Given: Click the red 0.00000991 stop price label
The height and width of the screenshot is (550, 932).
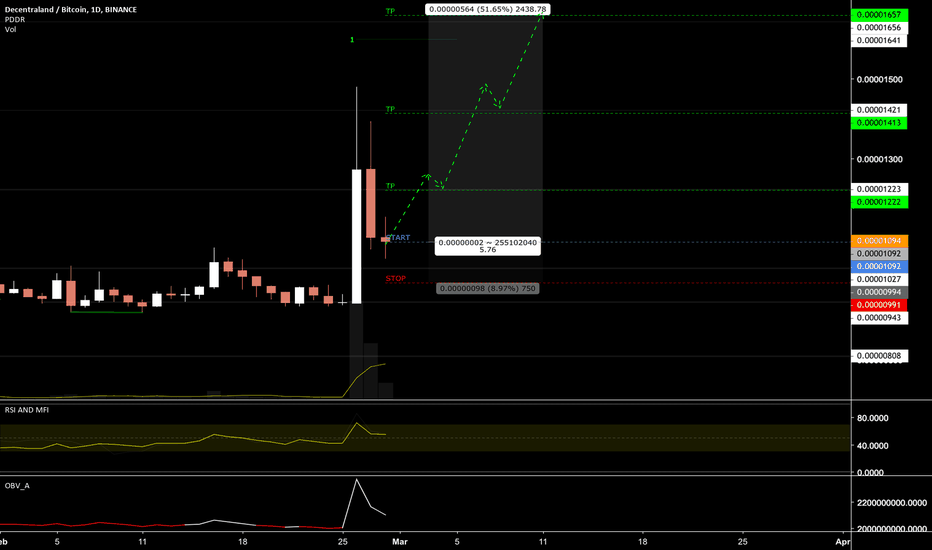Looking at the screenshot, I should coord(879,305).
